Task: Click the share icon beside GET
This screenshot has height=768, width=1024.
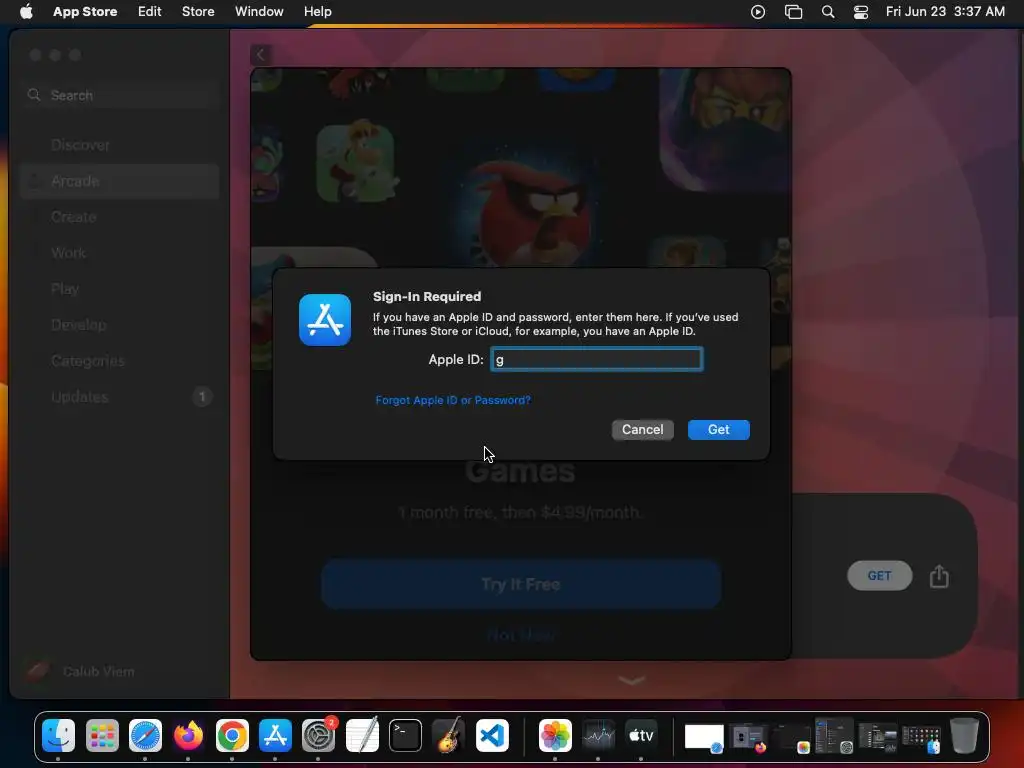Action: coord(939,576)
